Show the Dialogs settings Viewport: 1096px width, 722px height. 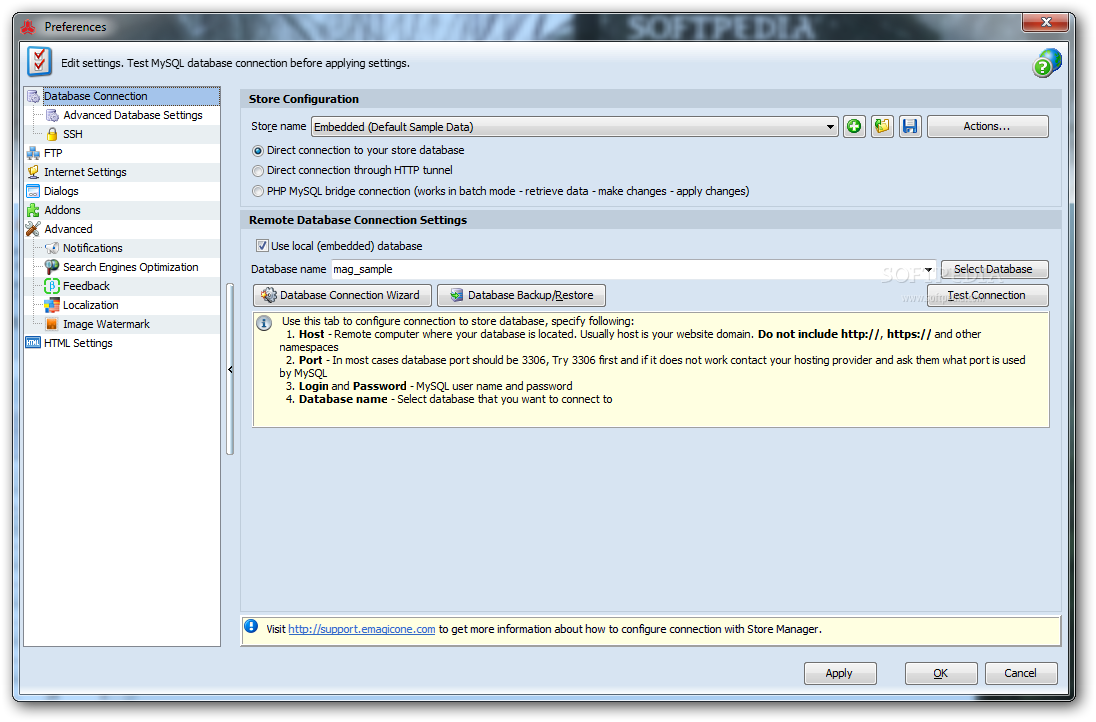pyautogui.click(x=61, y=191)
